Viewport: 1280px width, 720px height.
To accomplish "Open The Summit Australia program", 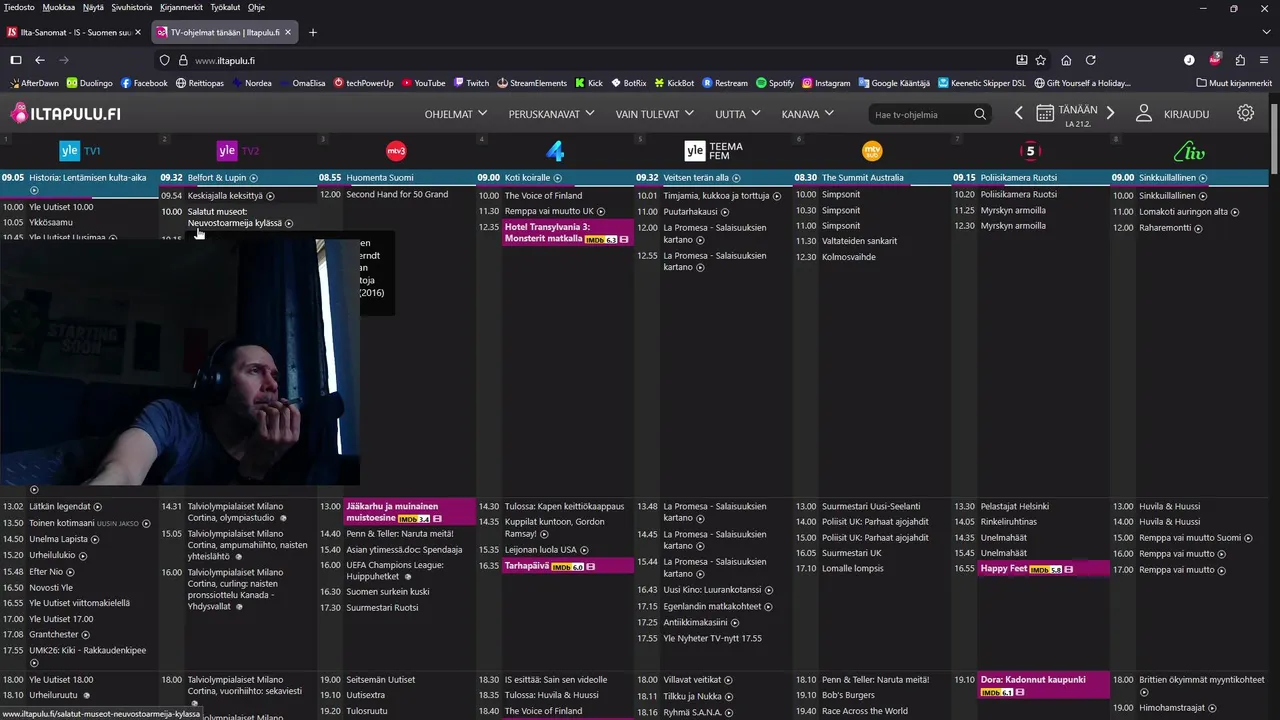I will [x=862, y=178].
